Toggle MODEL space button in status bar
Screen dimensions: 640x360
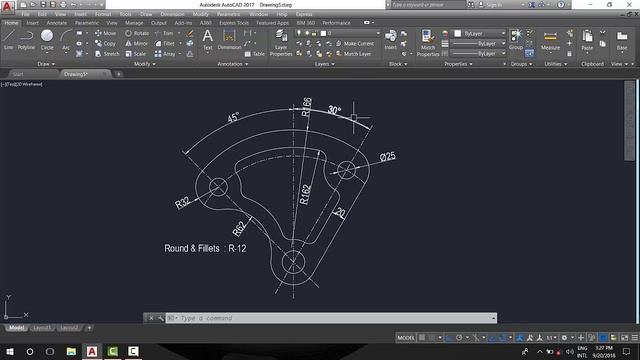406,338
